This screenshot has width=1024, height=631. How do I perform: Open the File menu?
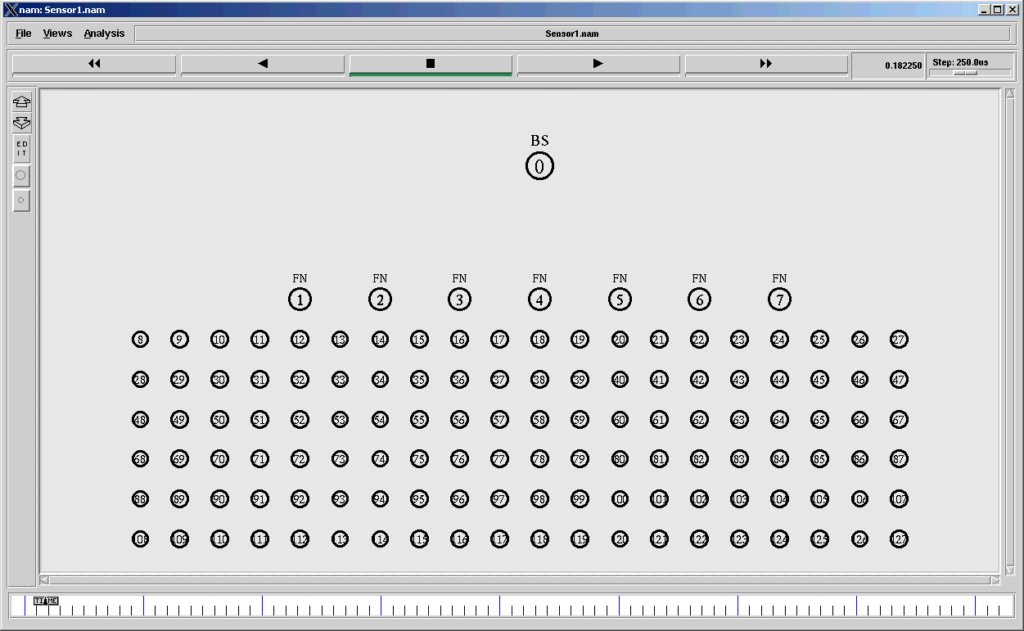point(24,33)
